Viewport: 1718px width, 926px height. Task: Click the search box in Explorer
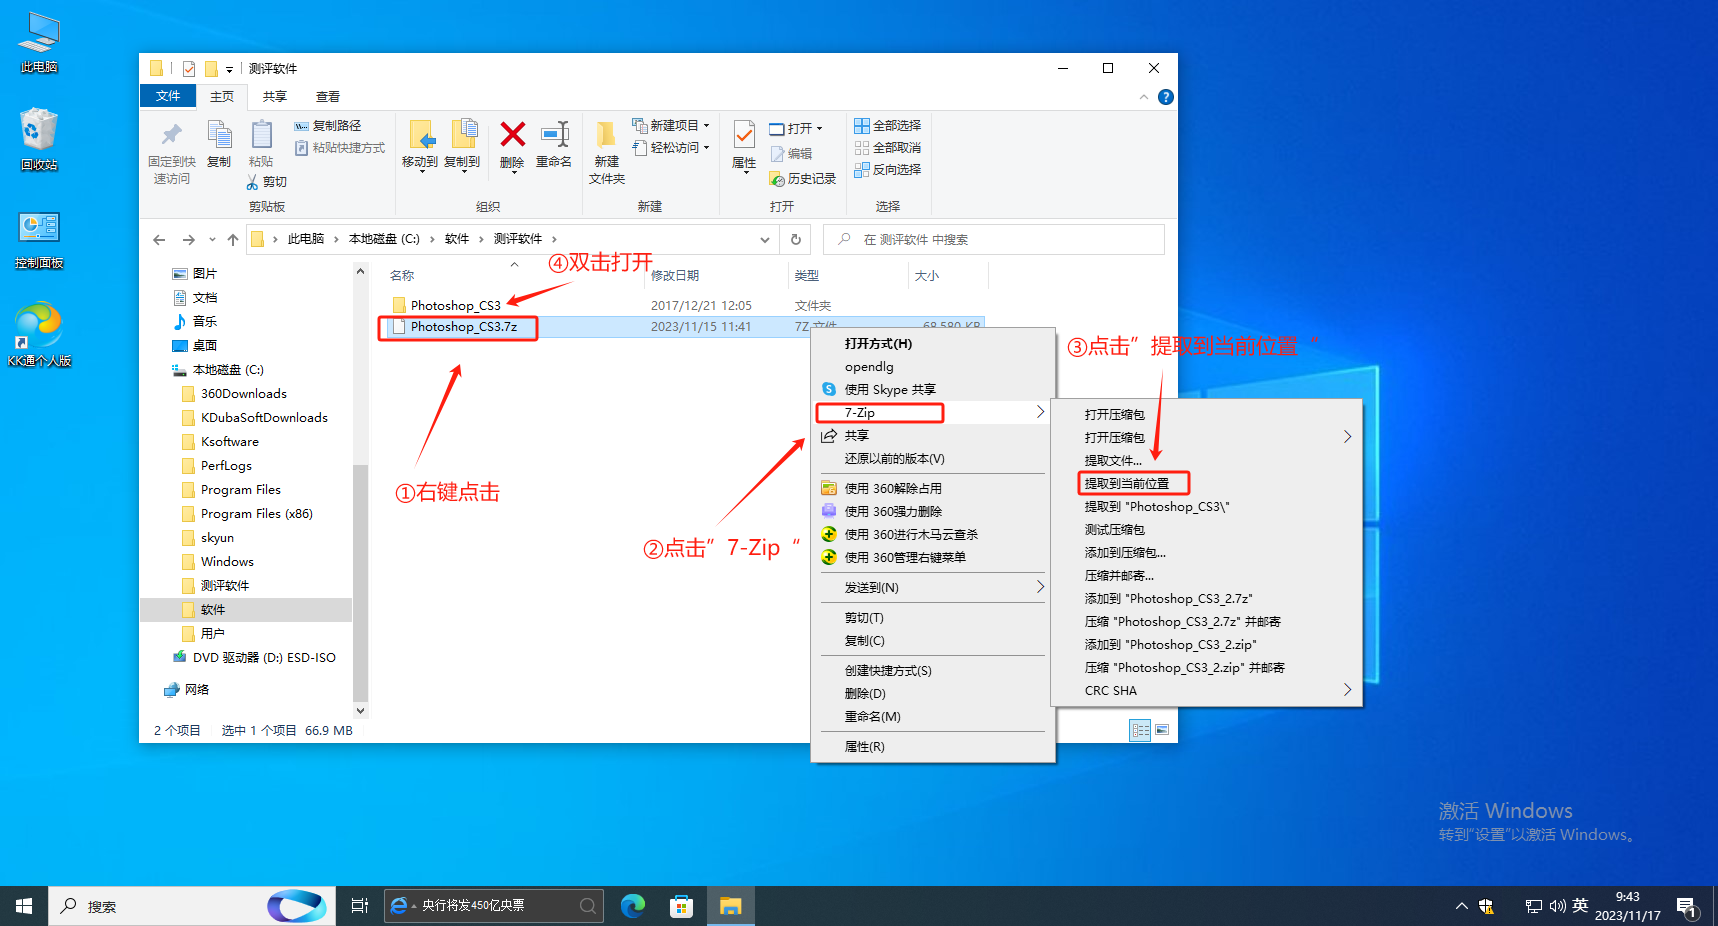pyautogui.click(x=994, y=240)
